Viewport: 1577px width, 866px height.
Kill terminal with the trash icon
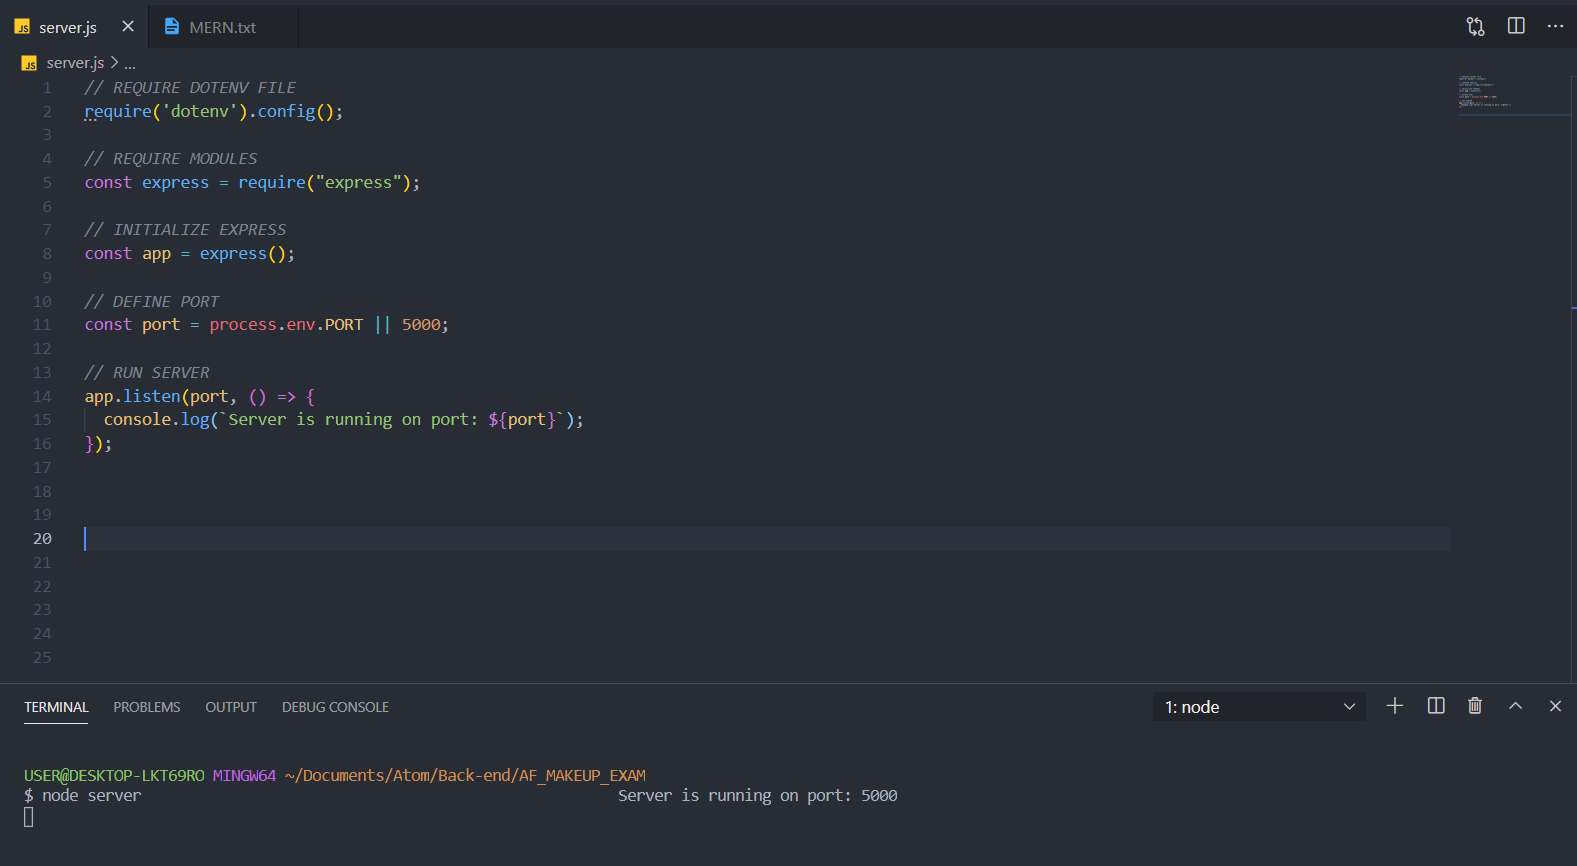pos(1474,706)
